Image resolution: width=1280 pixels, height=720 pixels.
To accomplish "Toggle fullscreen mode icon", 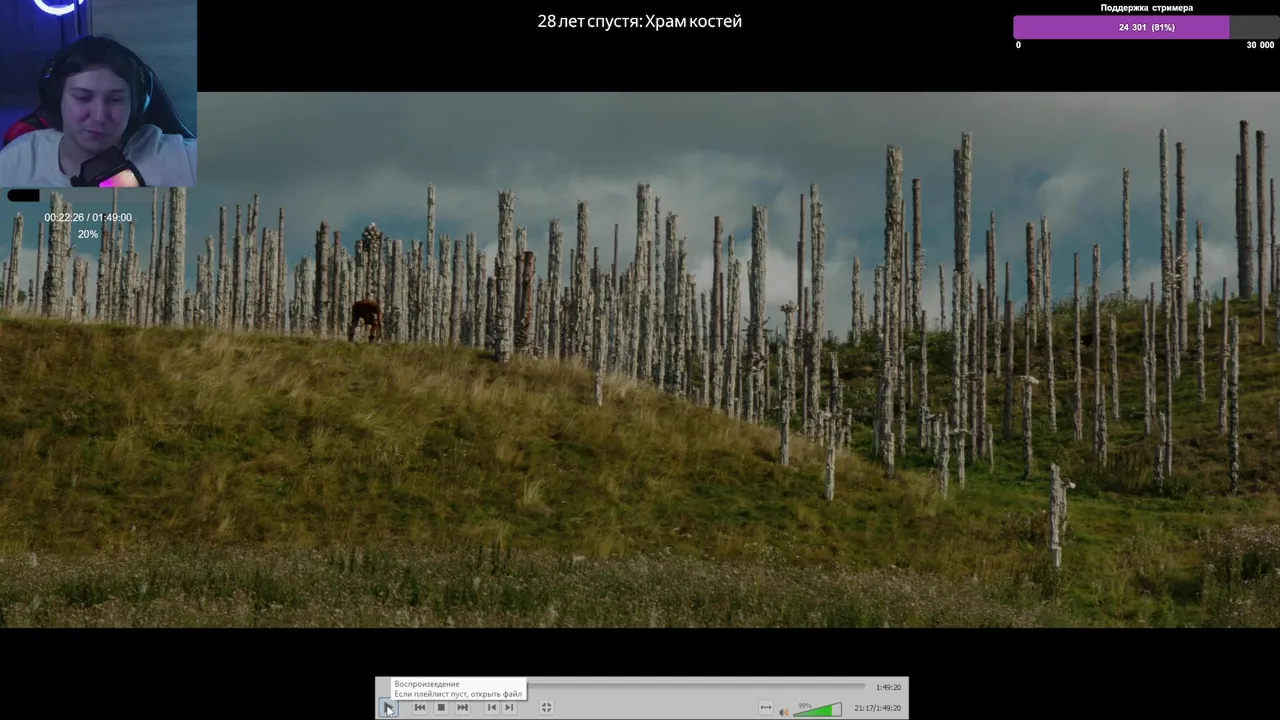I will (x=546, y=708).
